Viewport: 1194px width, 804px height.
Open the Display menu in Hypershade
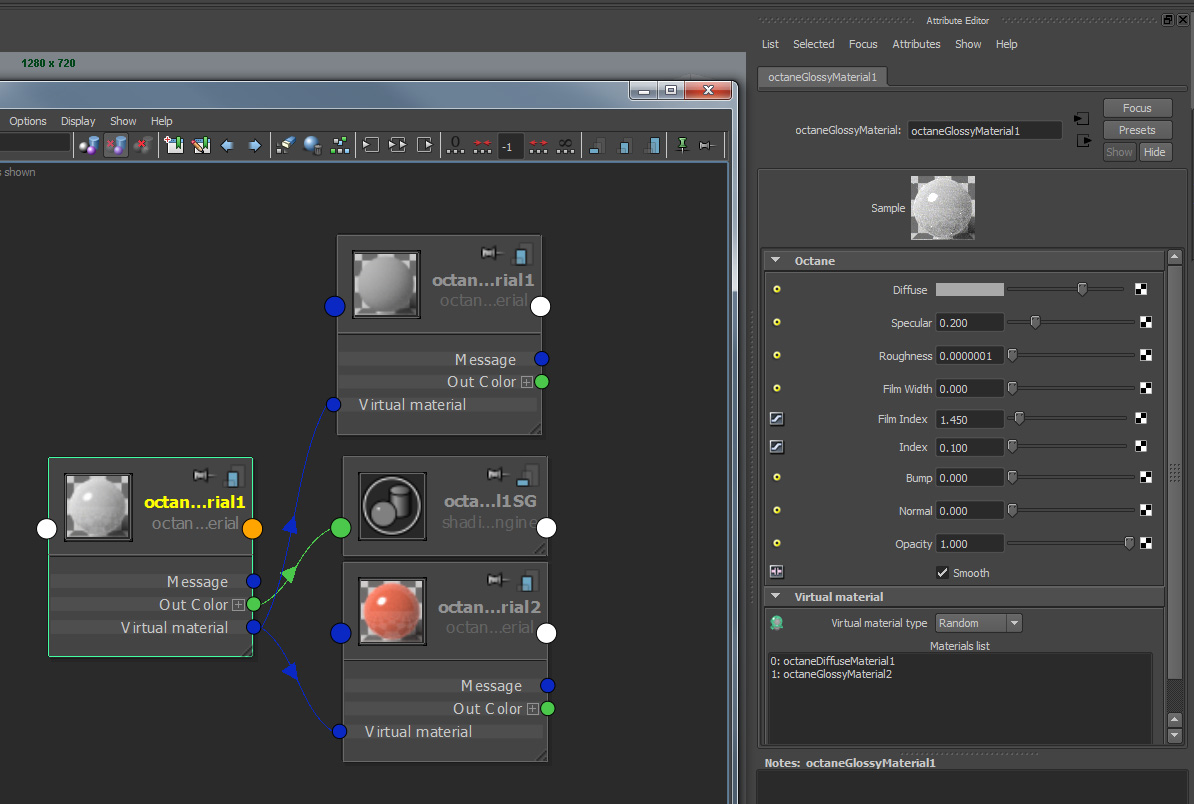pyautogui.click(x=78, y=121)
